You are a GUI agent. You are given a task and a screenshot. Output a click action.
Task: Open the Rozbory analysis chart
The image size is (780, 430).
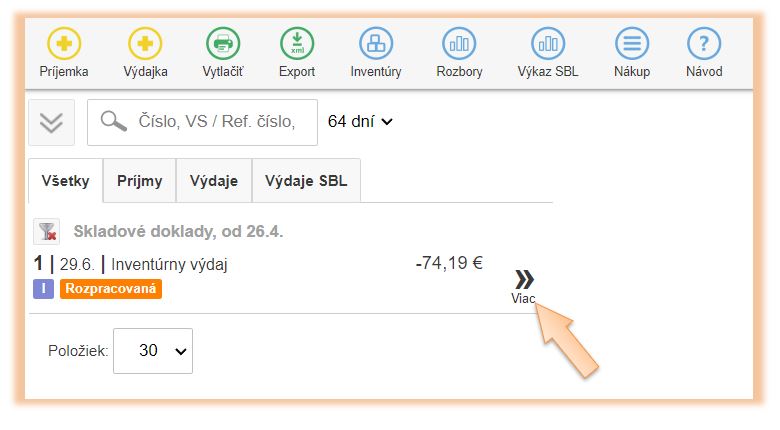(459, 44)
